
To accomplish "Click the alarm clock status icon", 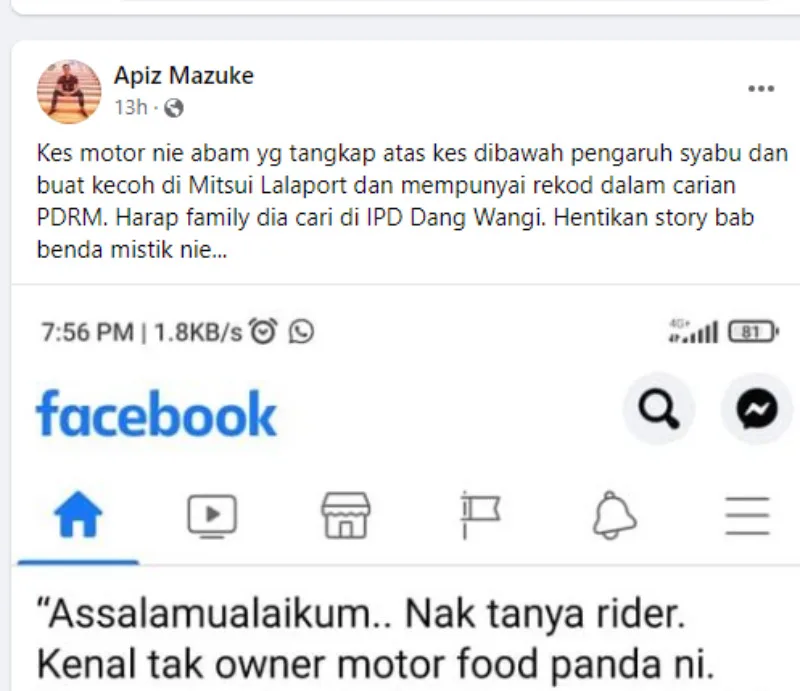I will pos(263,331).
